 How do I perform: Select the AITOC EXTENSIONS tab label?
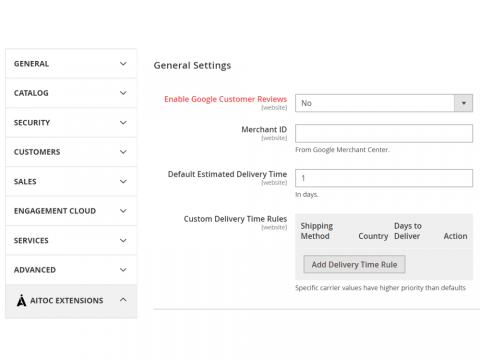point(67,301)
